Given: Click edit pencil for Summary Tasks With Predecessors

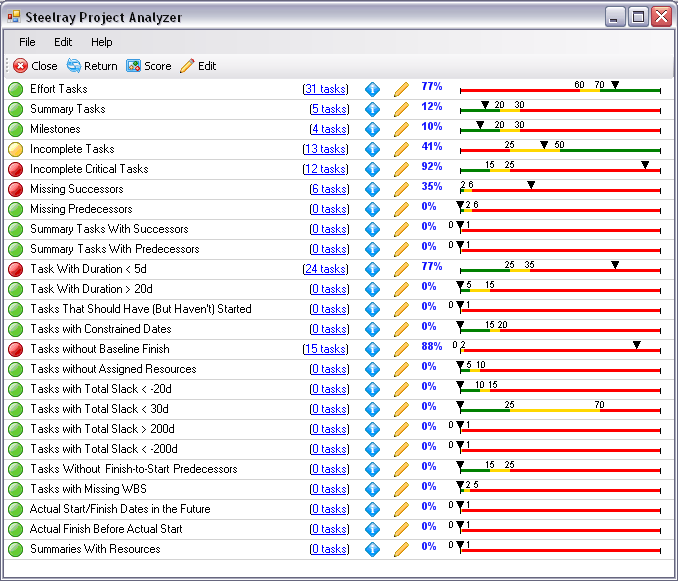Looking at the screenshot, I should 401,249.
